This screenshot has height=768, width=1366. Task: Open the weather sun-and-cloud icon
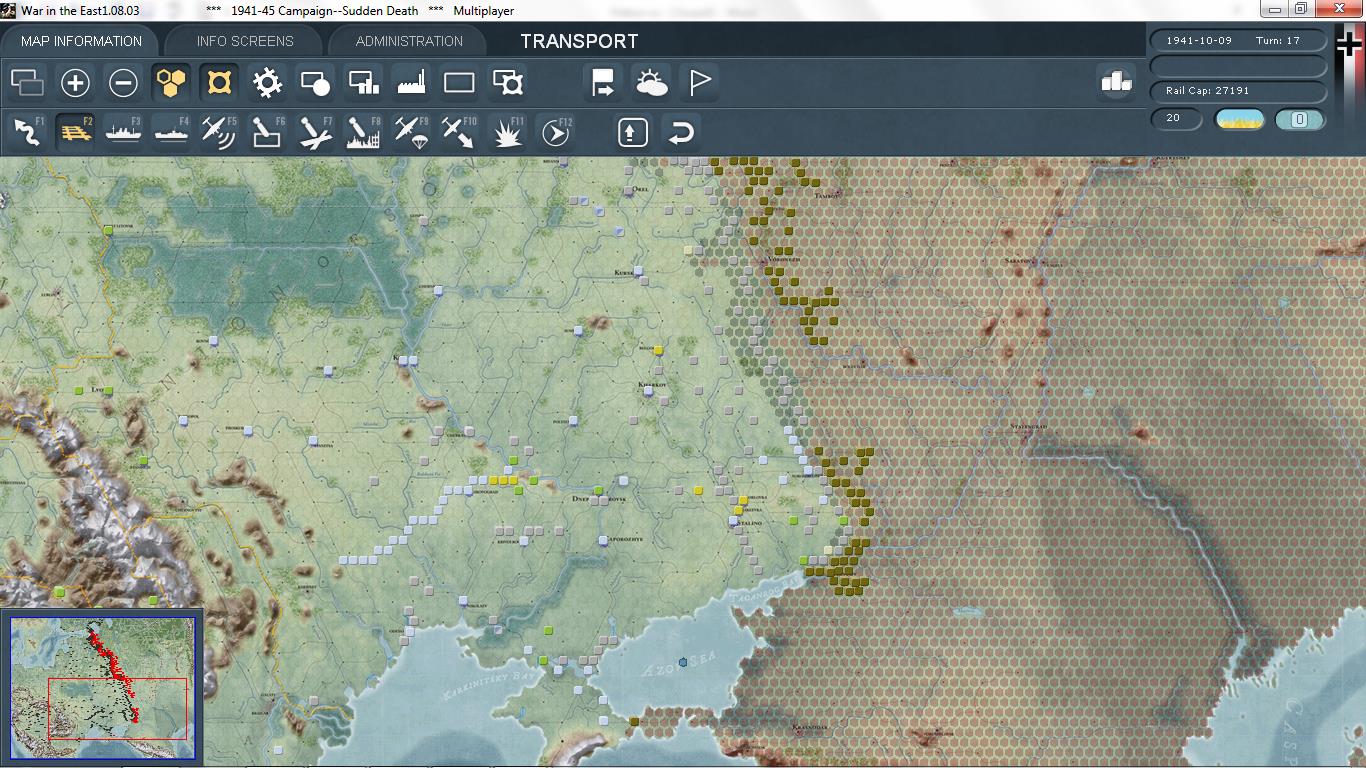(x=651, y=82)
